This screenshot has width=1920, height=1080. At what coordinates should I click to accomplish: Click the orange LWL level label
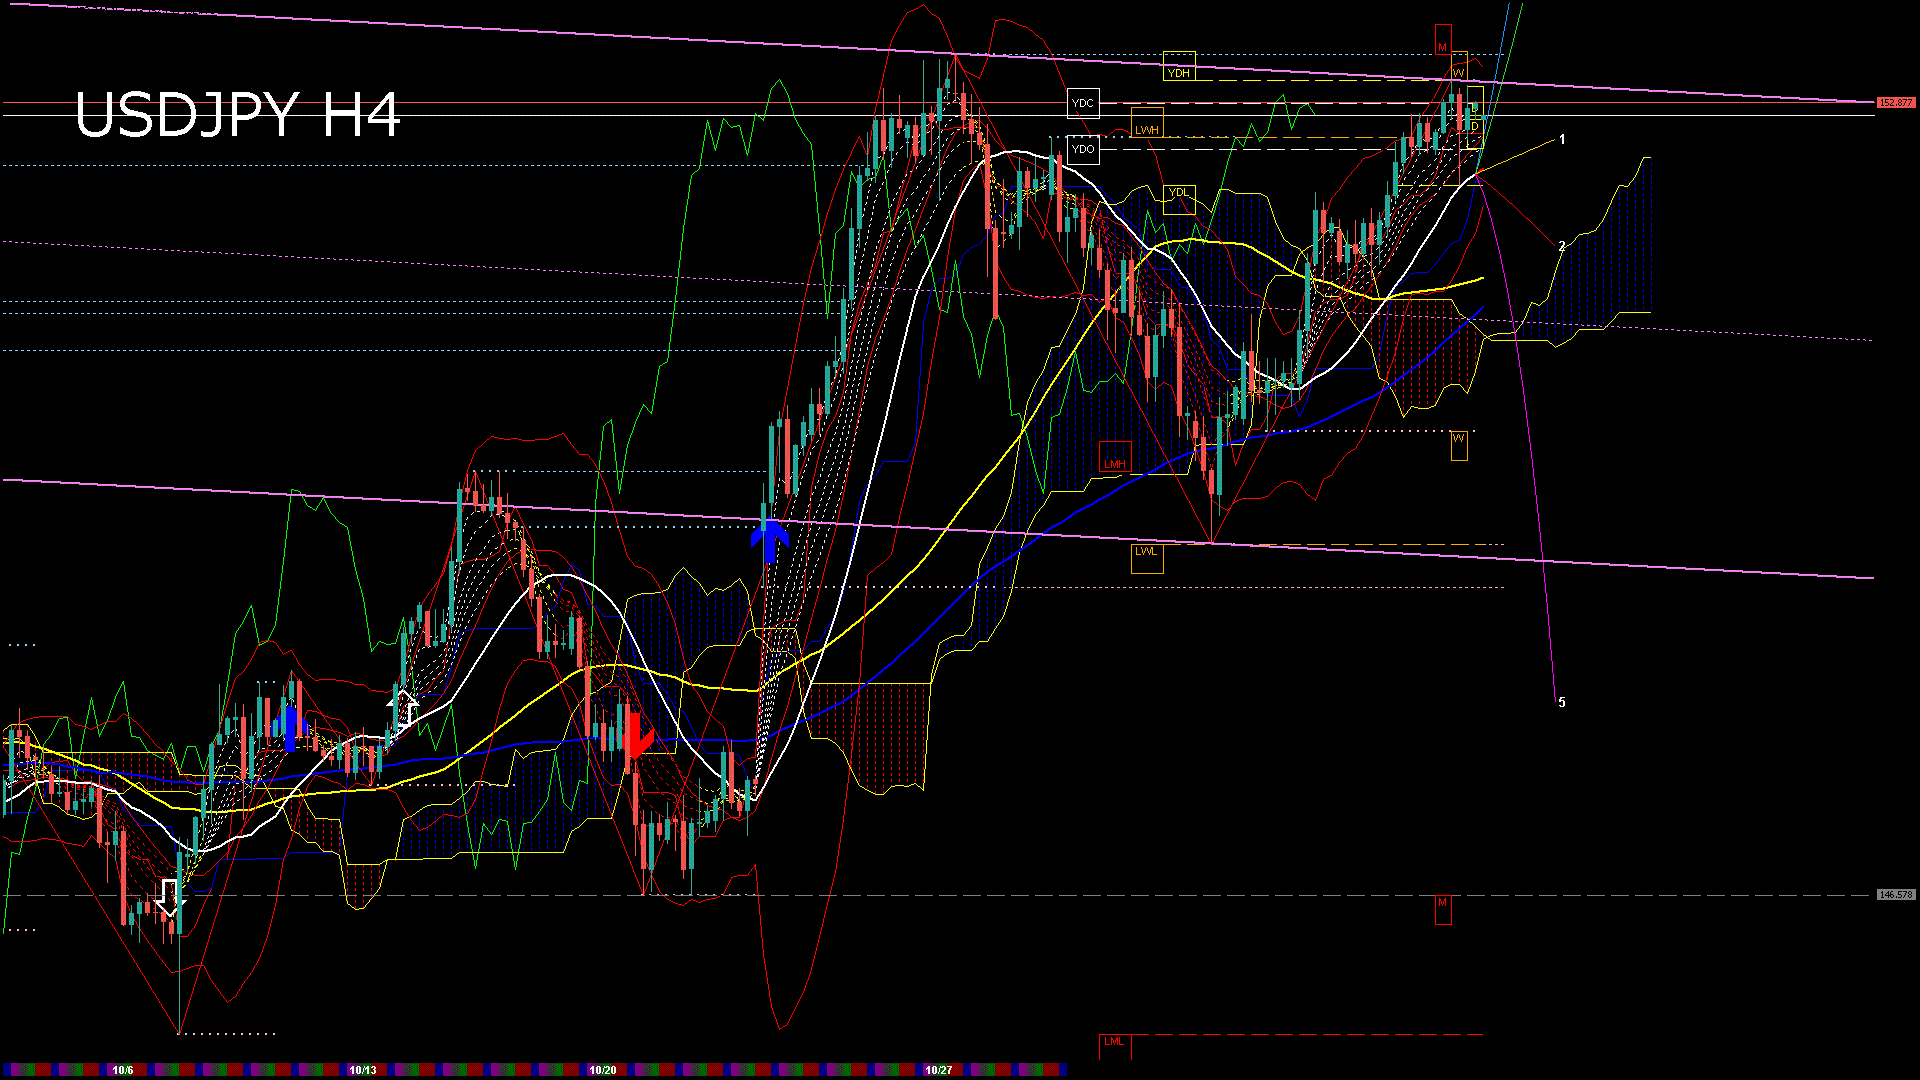pyautogui.click(x=1146, y=552)
